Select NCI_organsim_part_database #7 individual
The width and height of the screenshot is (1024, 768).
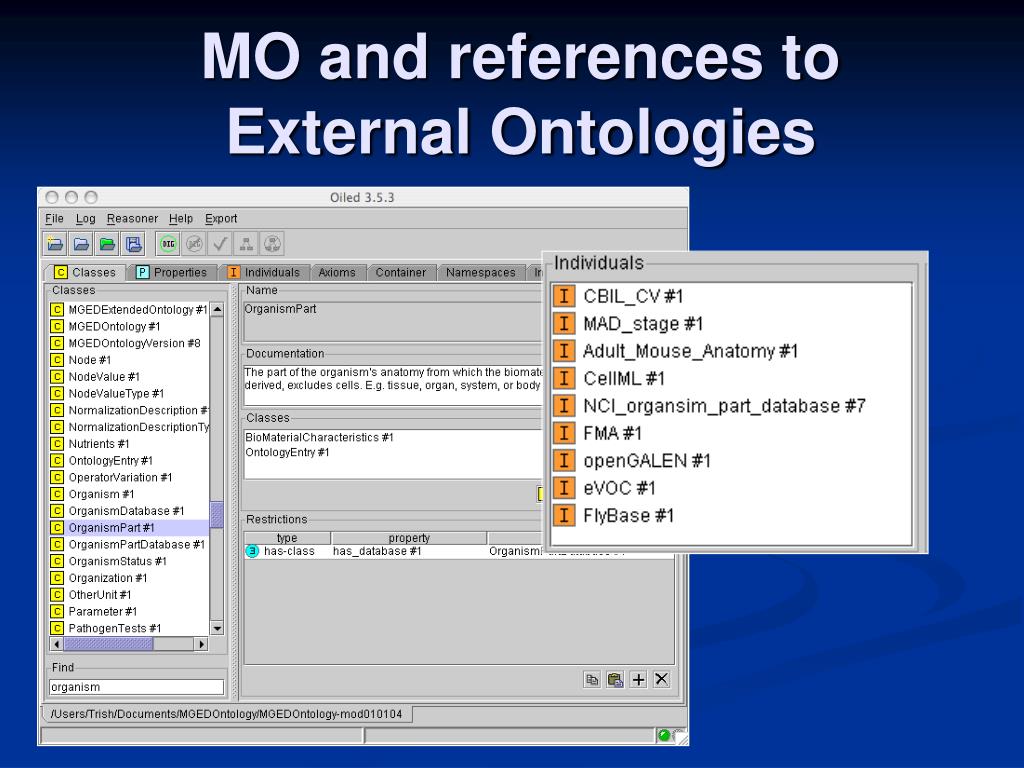tap(724, 406)
